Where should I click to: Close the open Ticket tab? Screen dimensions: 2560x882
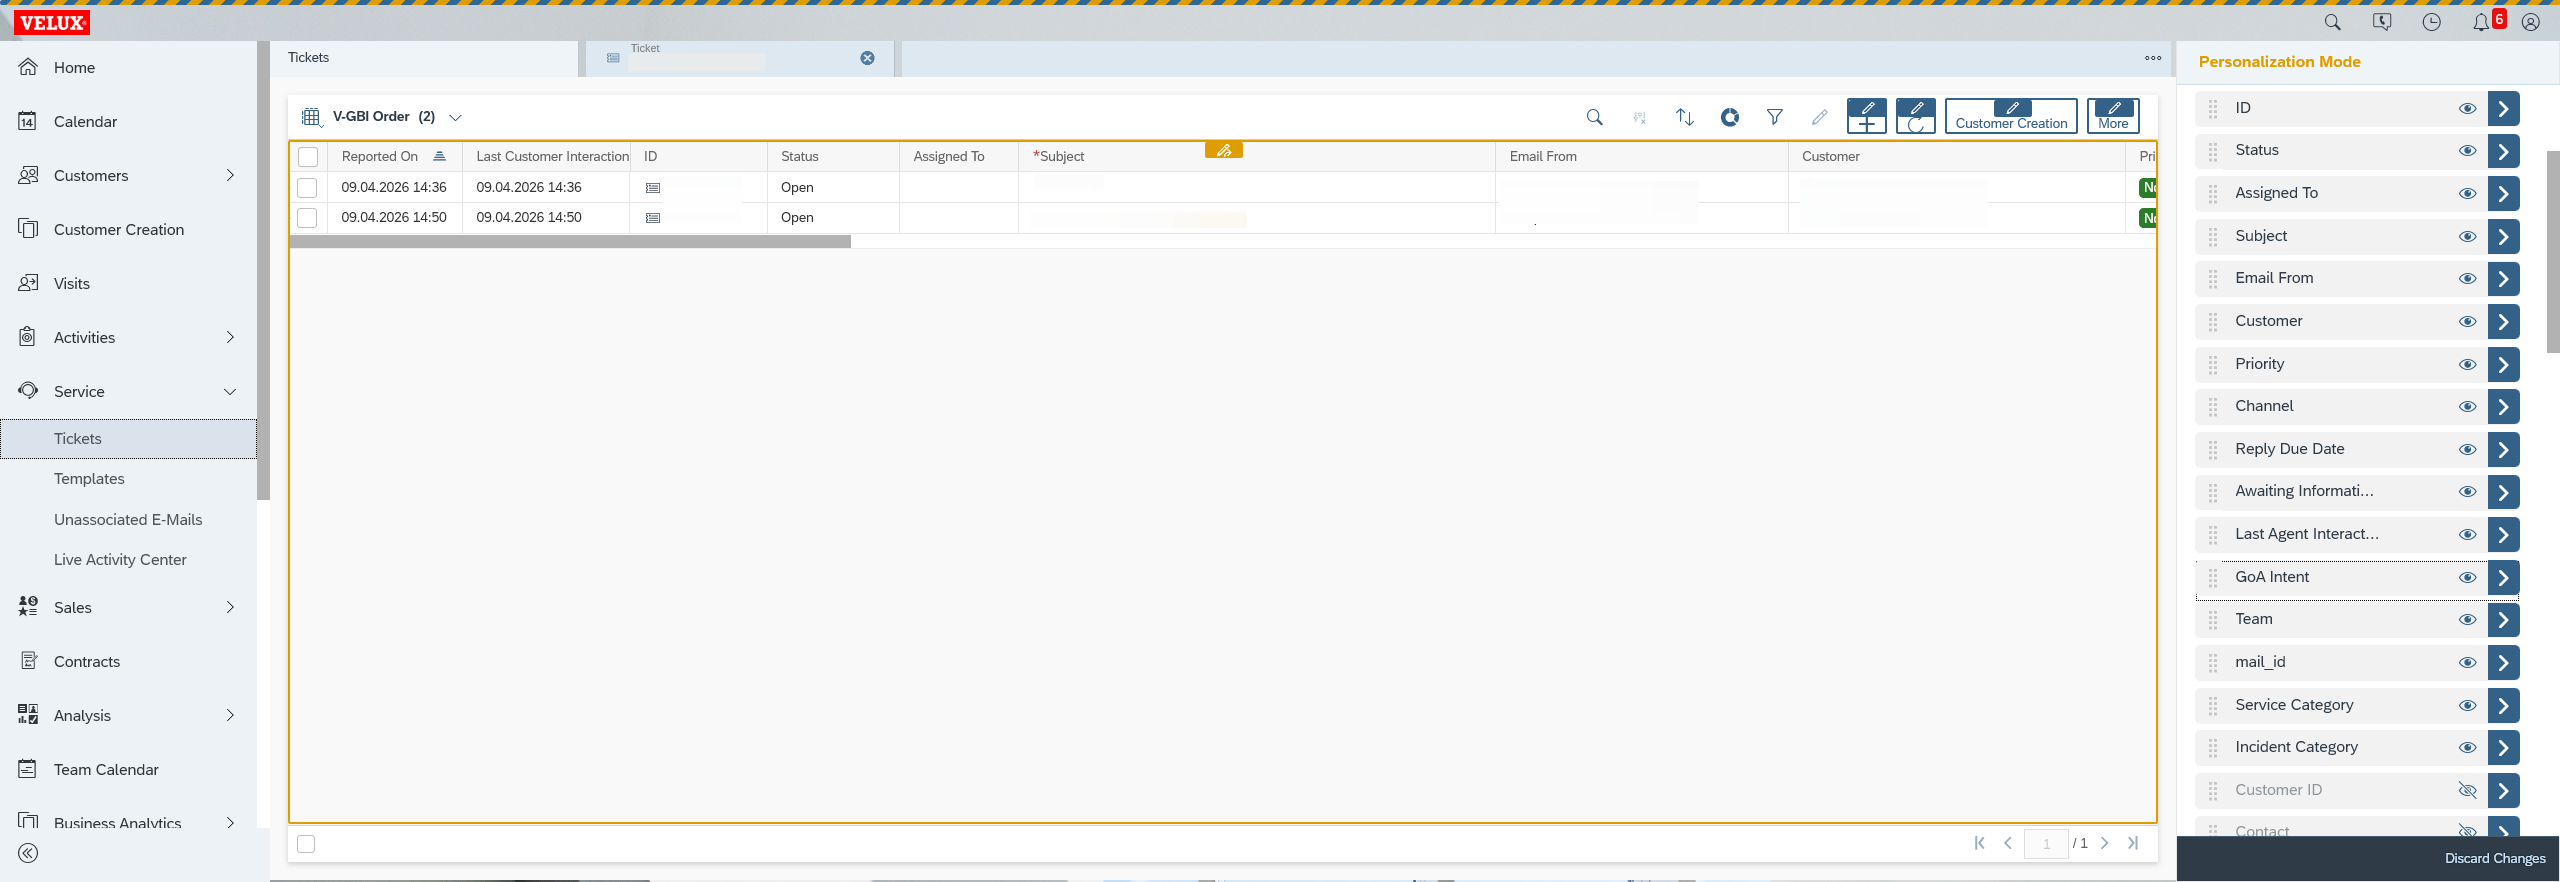coord(868,58)
